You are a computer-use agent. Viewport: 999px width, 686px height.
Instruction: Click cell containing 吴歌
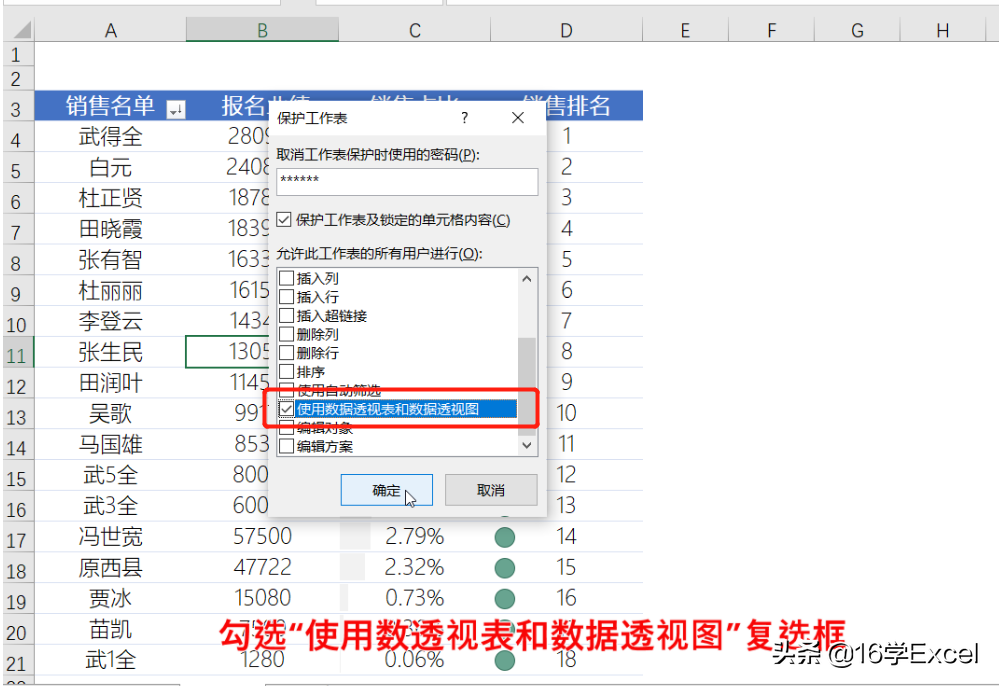tap(110, 413)
